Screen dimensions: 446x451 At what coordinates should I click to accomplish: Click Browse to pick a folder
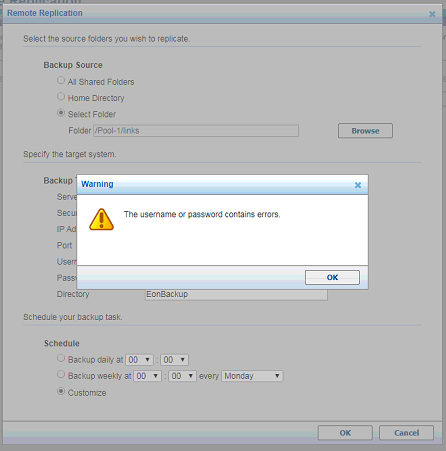(x=365, y=131)
